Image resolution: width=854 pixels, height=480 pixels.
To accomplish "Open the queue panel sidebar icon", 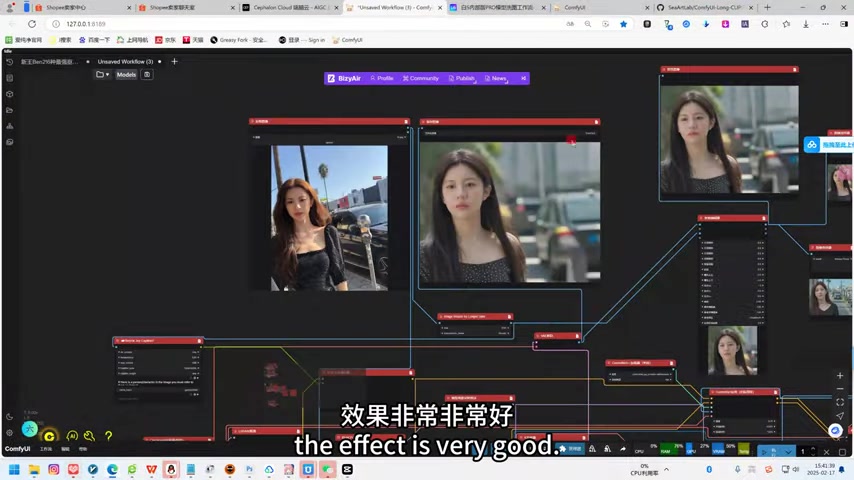I will click(9, 78).
